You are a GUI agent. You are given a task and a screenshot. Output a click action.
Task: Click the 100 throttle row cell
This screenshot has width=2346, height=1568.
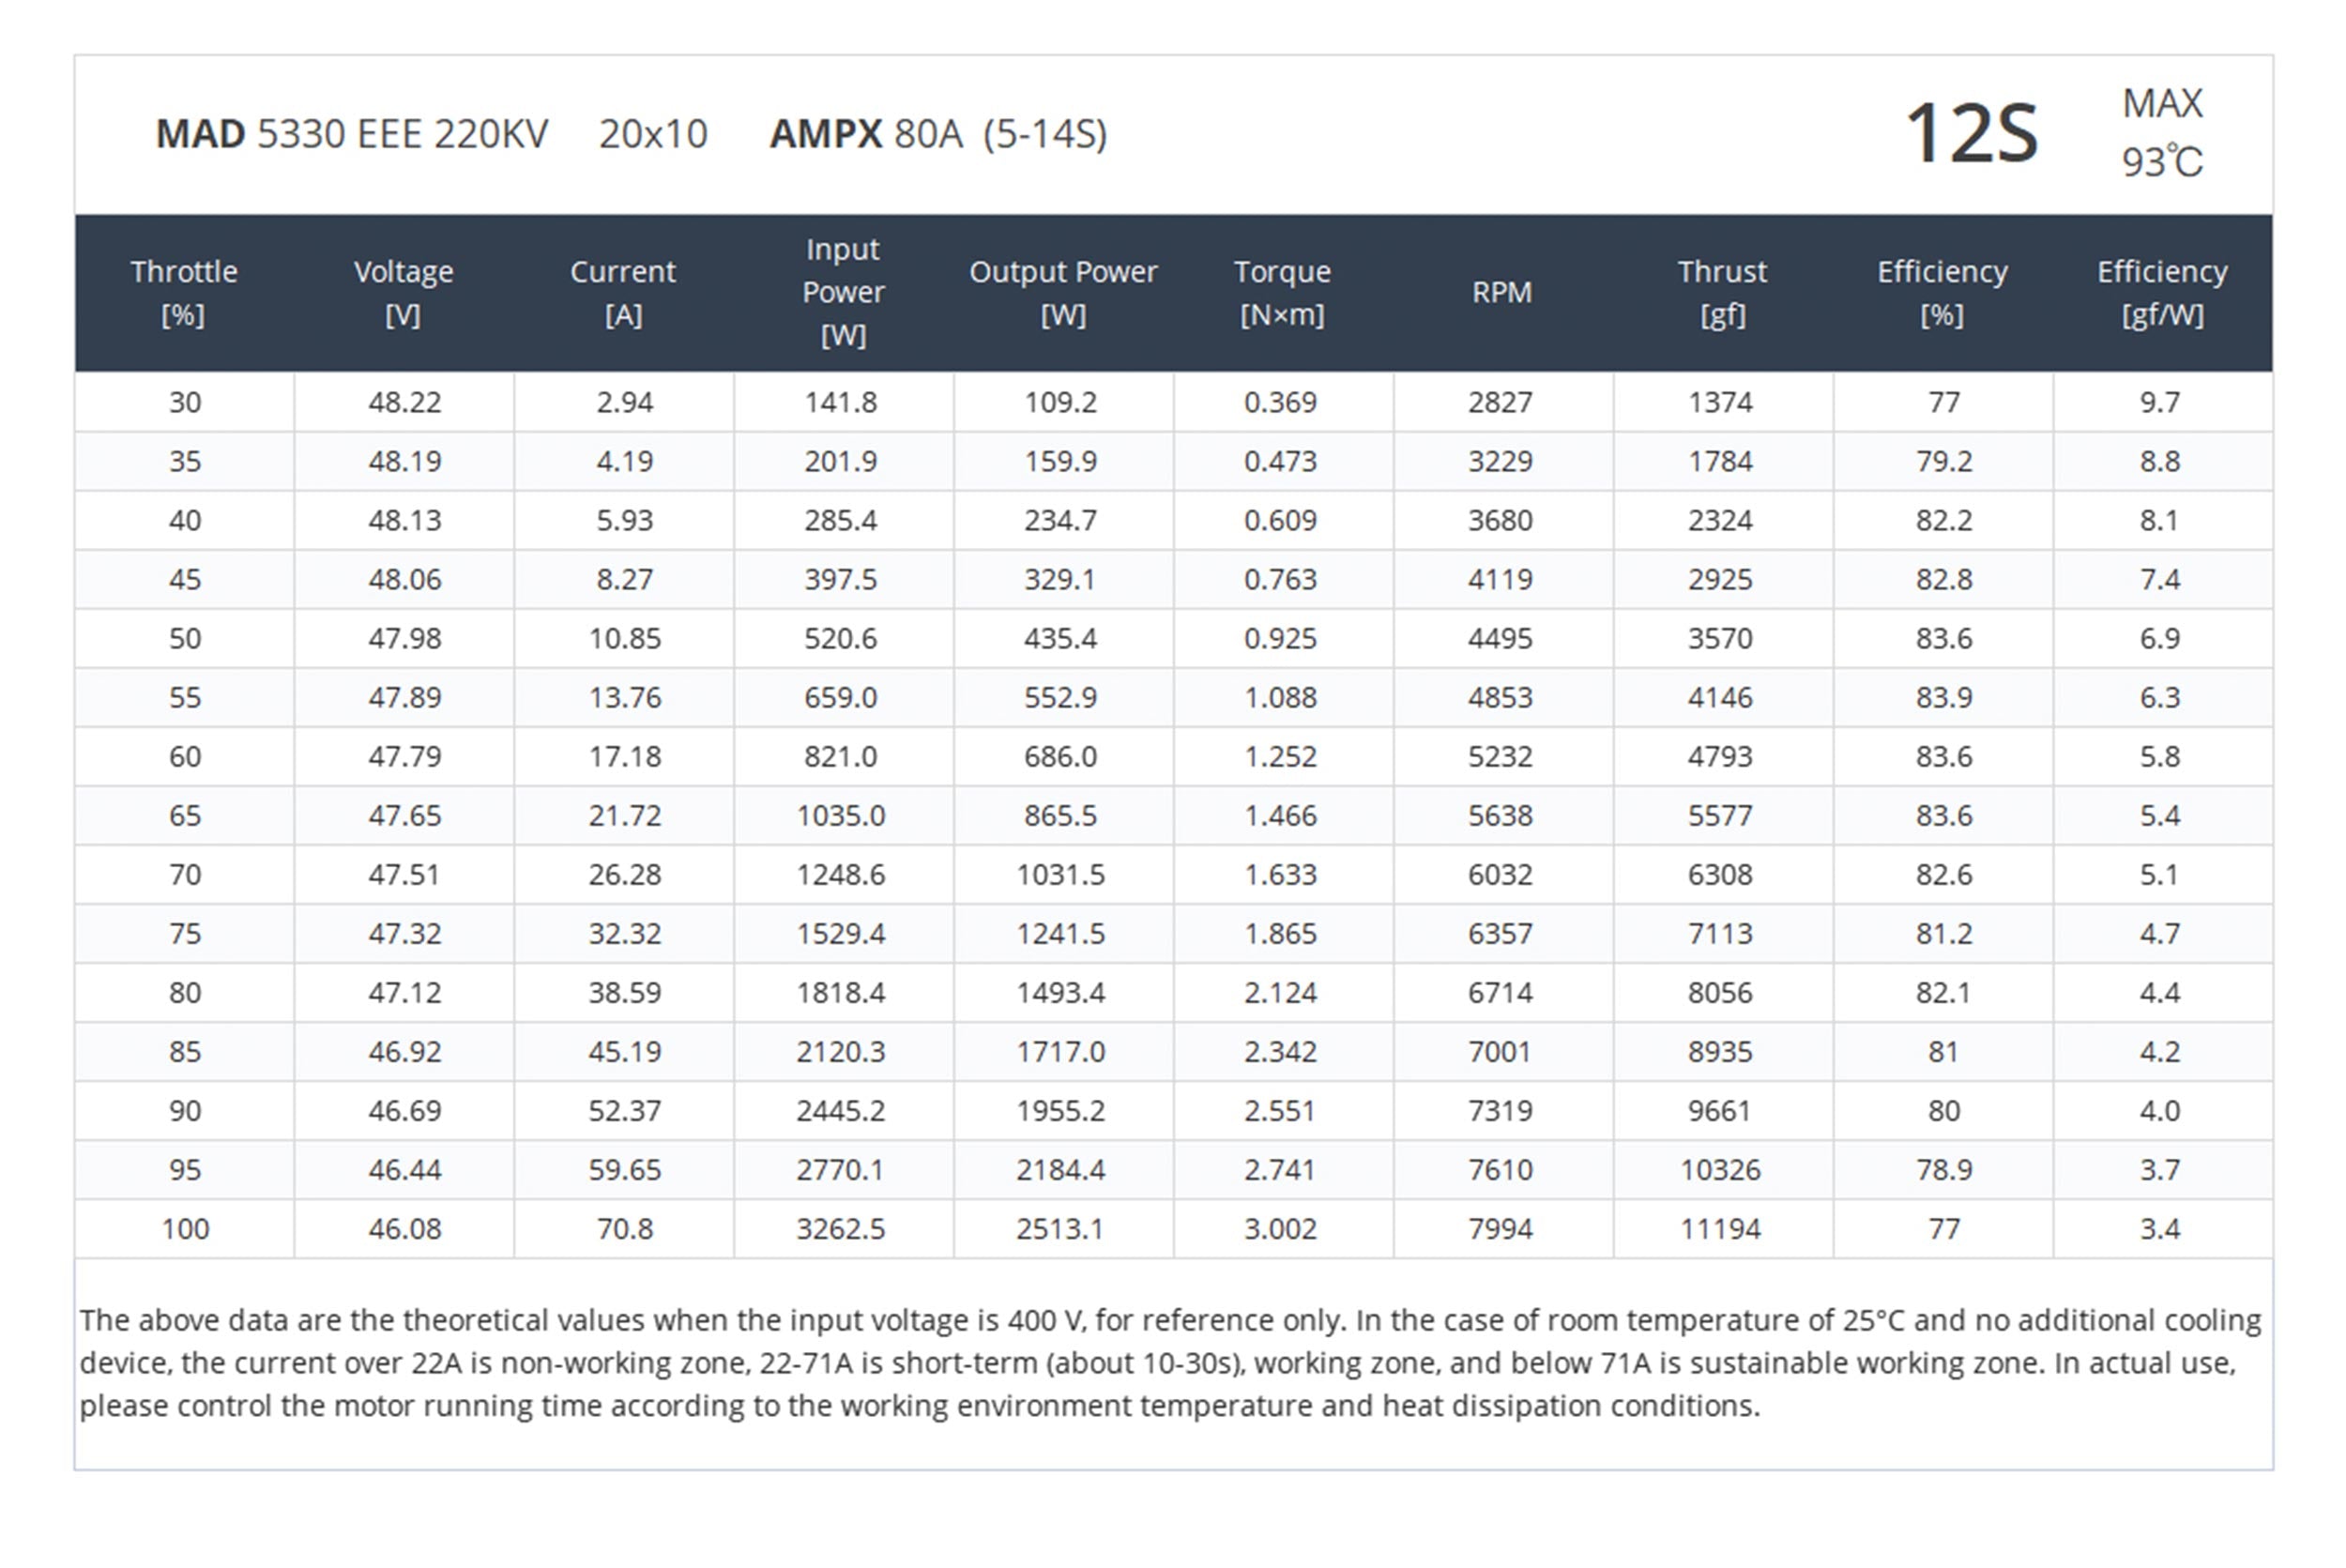click(185, 1228)
